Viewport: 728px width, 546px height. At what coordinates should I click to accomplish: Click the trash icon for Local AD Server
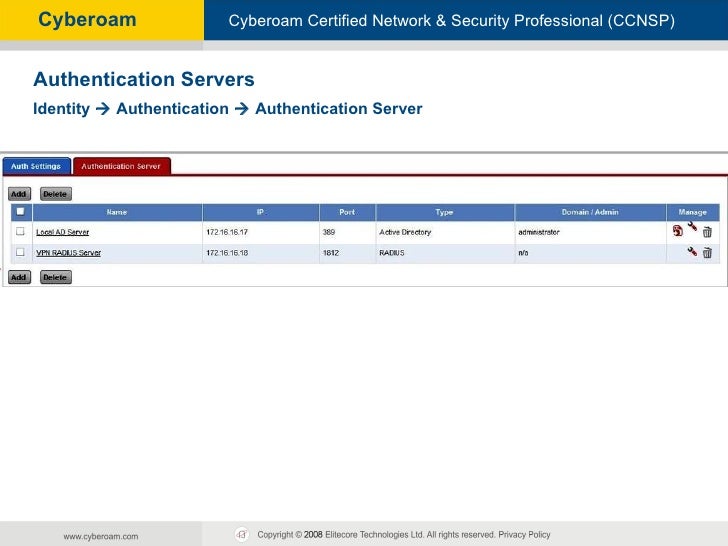(707, 232)
